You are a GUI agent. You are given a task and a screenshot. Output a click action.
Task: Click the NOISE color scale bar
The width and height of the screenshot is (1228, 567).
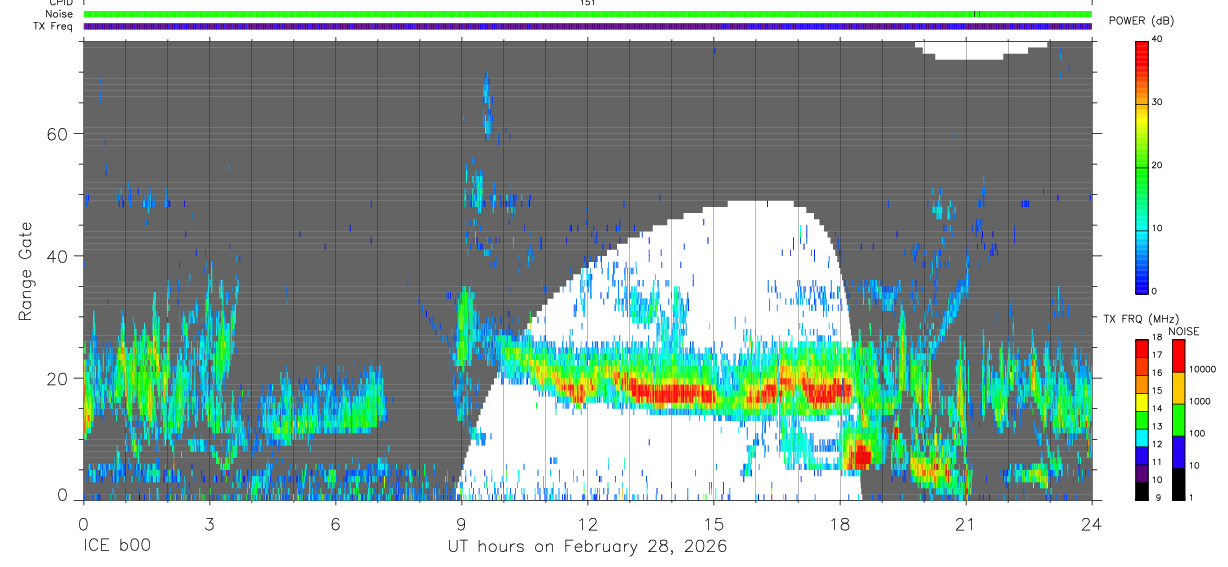click(x=1178, y=420)
